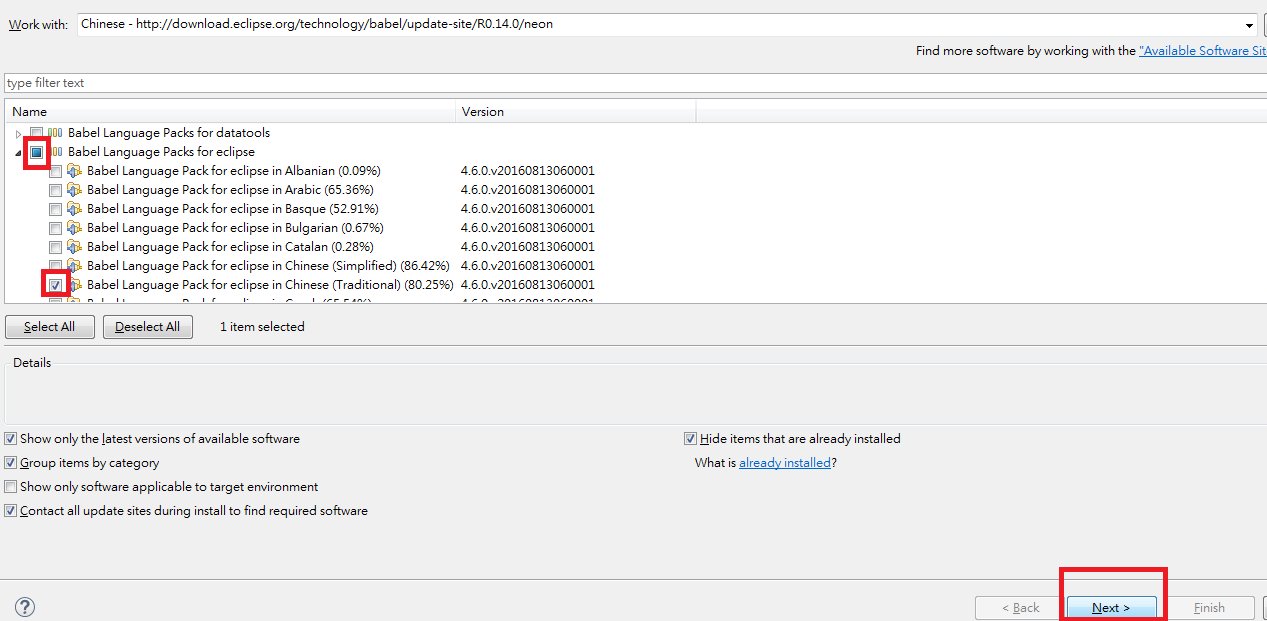Click the Catalan language pack feature icon
The height and width of the screenshot is (621, 1267).
pyautogui.click(x=74, y=247)
